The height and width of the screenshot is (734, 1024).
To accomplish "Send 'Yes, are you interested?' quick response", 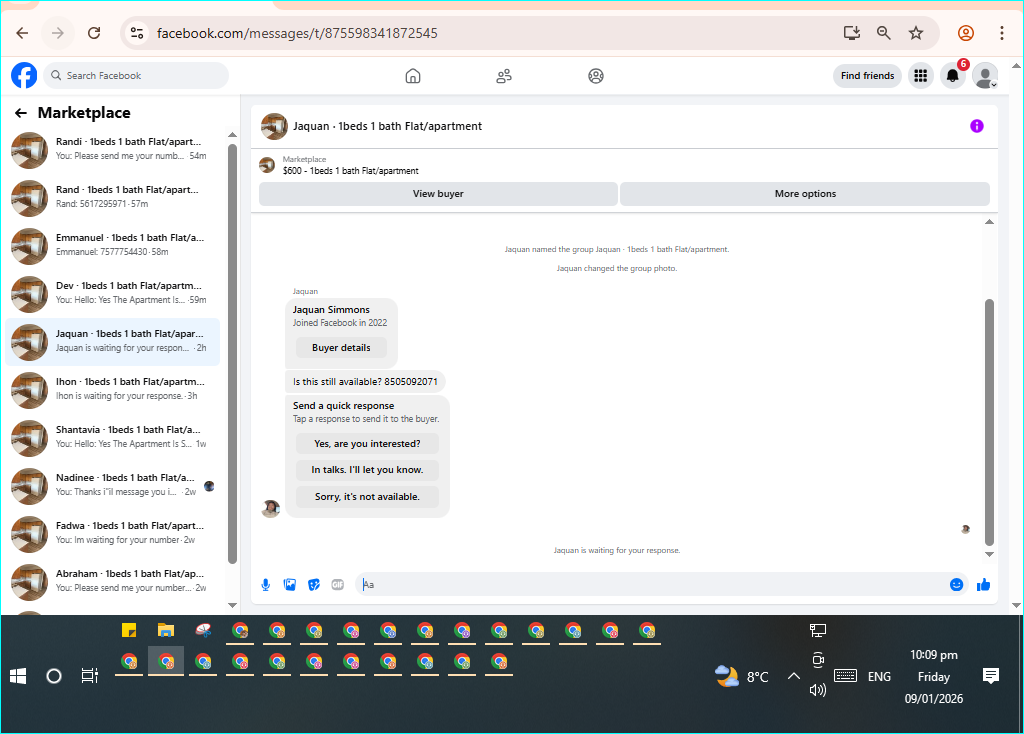I will coord(367,443).
